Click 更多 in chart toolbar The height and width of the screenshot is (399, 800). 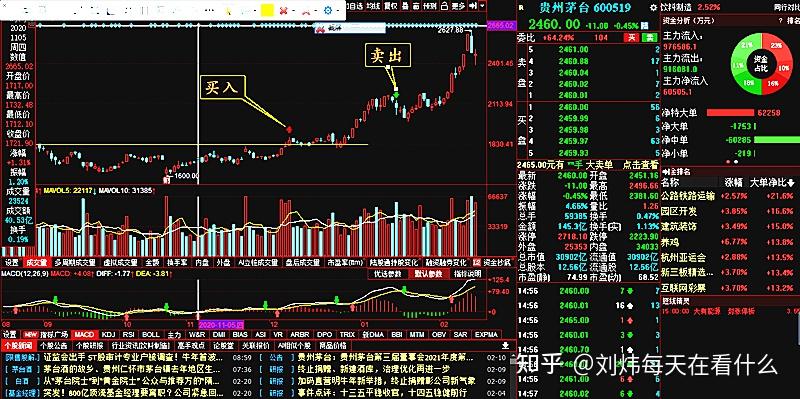(x=458, y=6)
